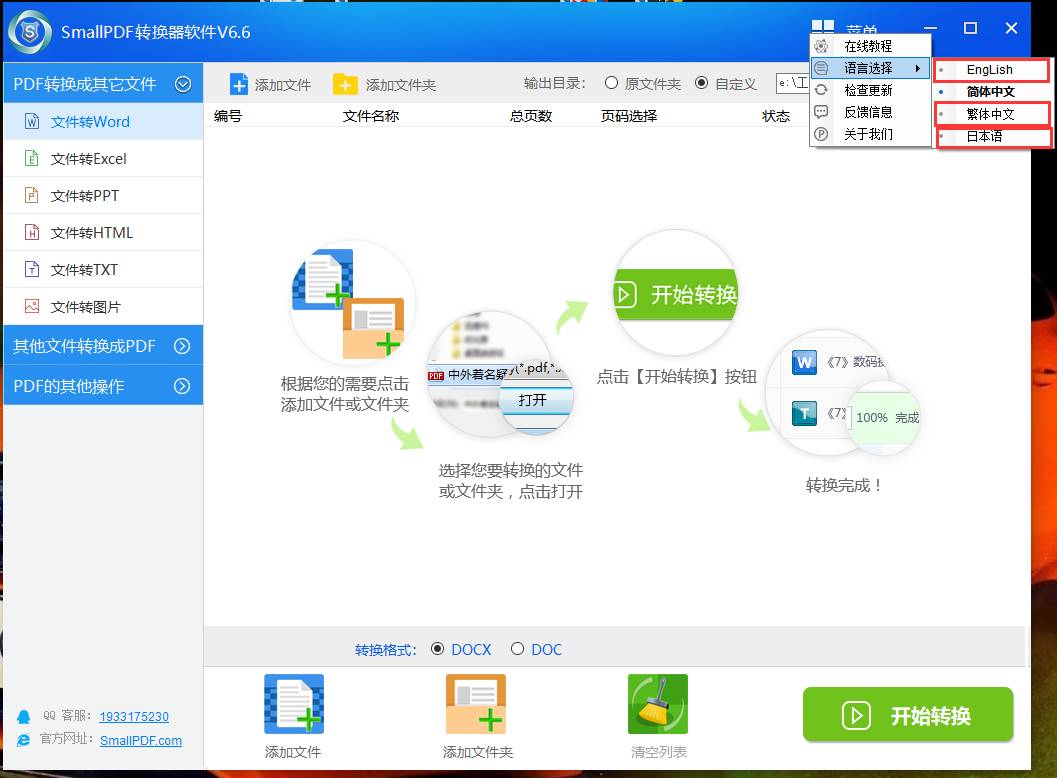Image resolution: width=1057 pixels, height=778 pixels.
Task: Click the output directory path field
Action: tap(793, 83)
